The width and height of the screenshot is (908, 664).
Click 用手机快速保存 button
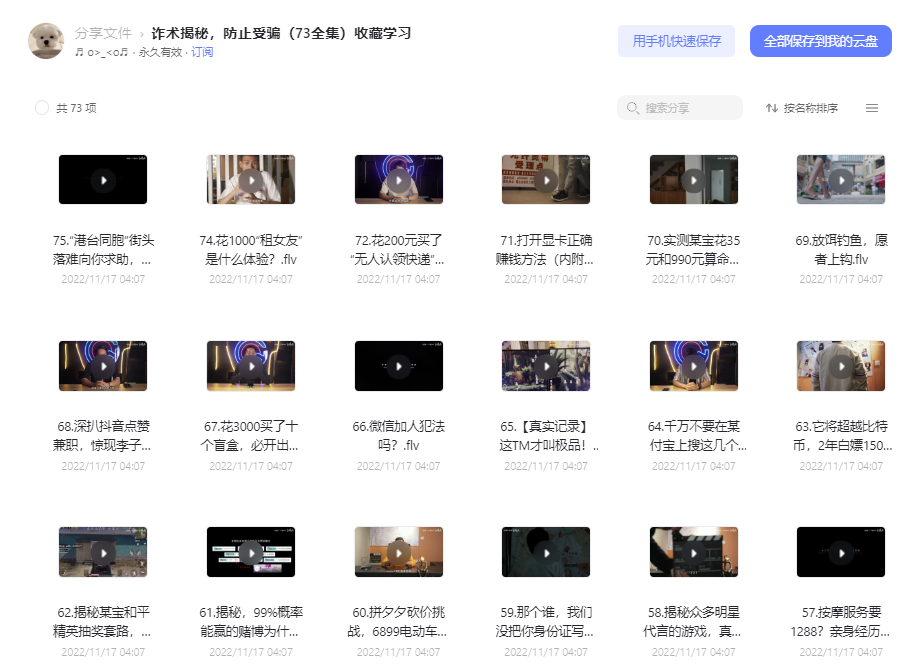(x=676, y=41)
